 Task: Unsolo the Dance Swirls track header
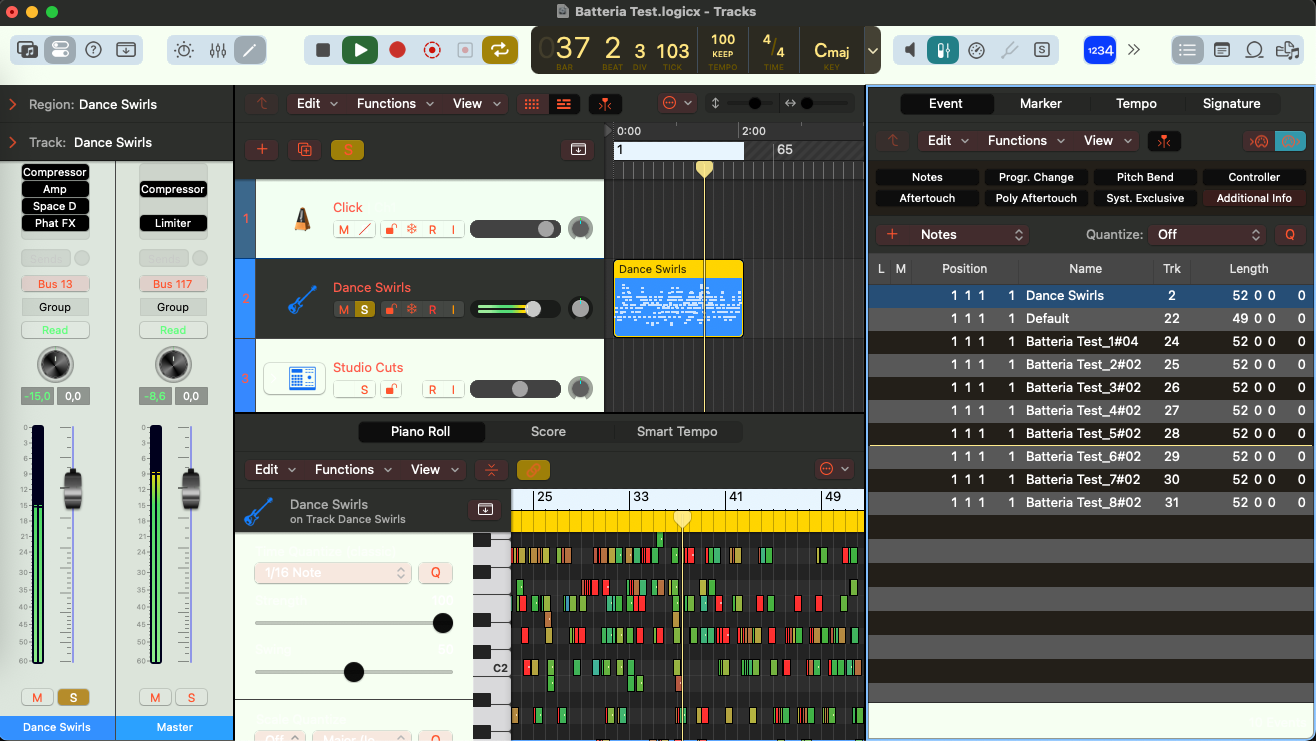click(365, 310)
